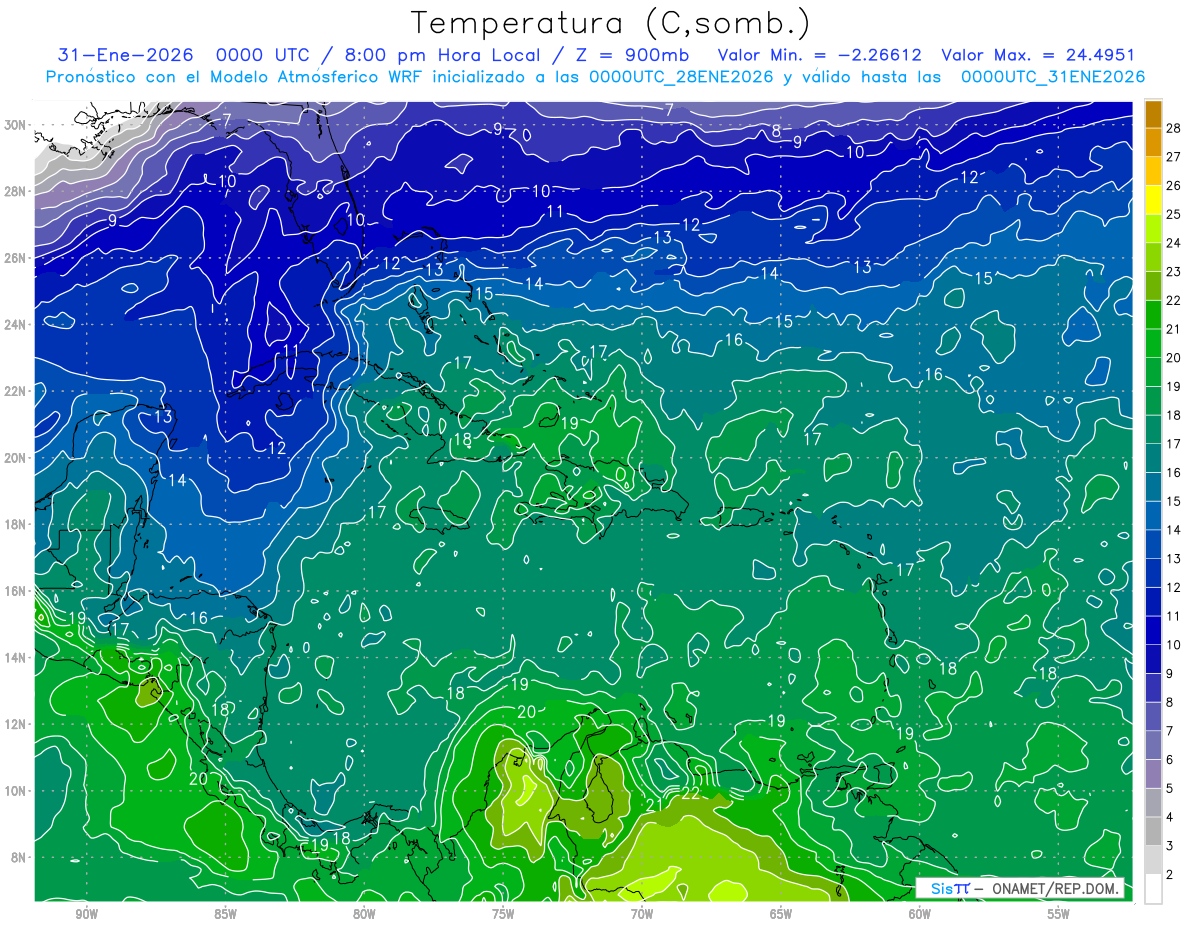Click the orange swatch between 27 and 28 on the color scale

tap(1153, 142)
